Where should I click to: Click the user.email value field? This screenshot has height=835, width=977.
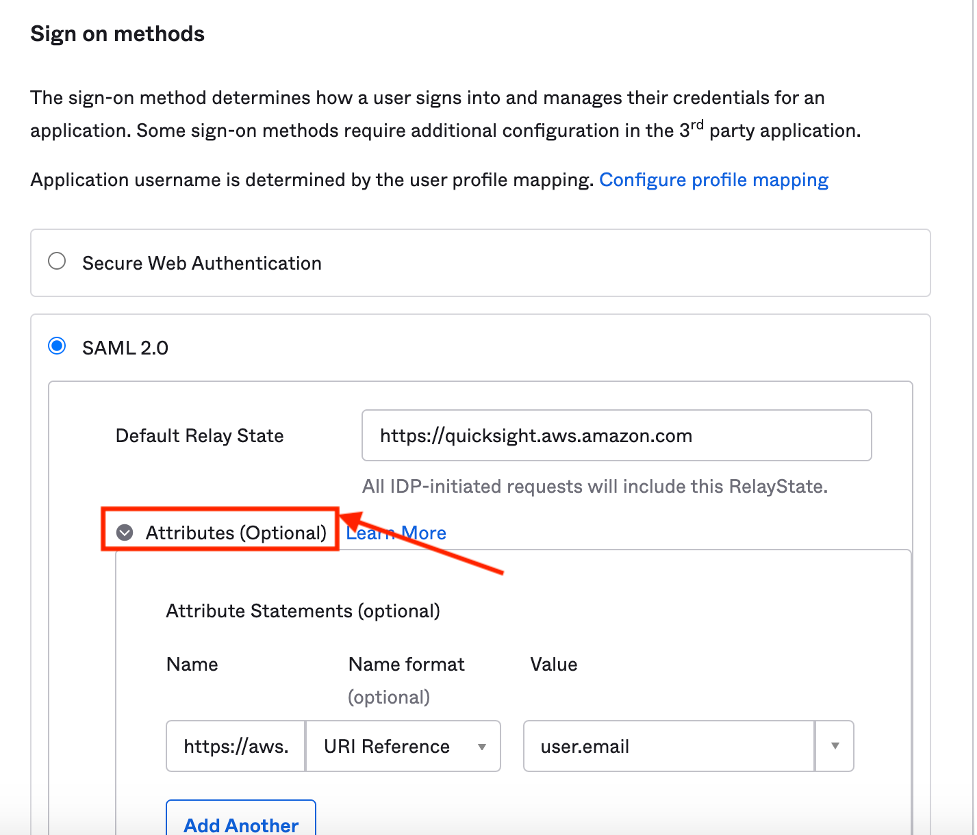click(x=670, y=746)
